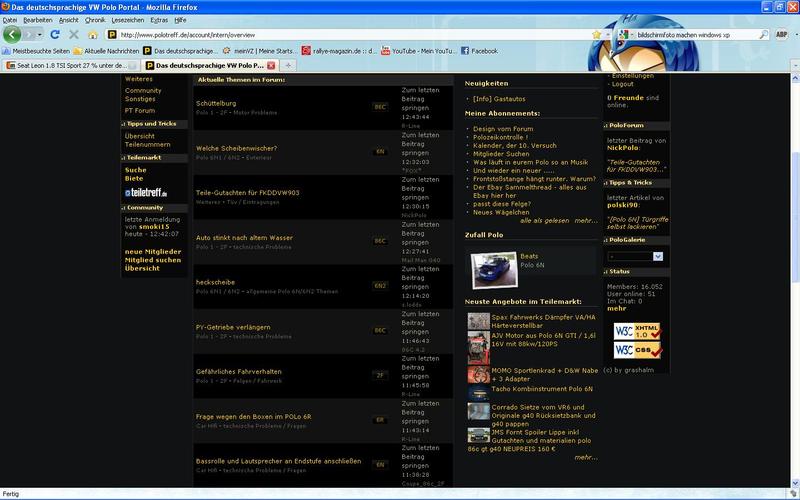Open Bassrolle und Lautsprecher thread
Screen dimensions: 800x500
point(278,461)
